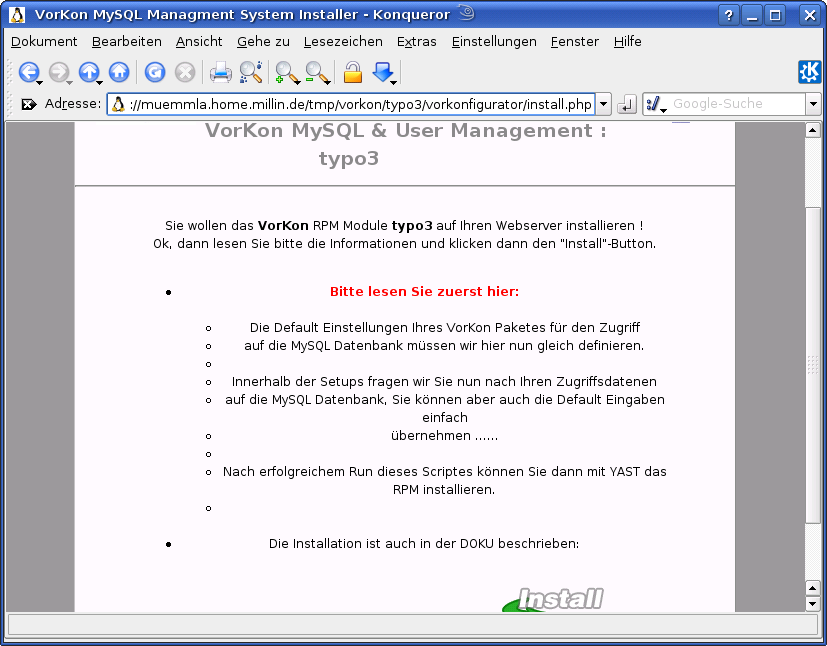Click the Forward navigation arrow icon

pyautogui.click(x=59, y=72)
